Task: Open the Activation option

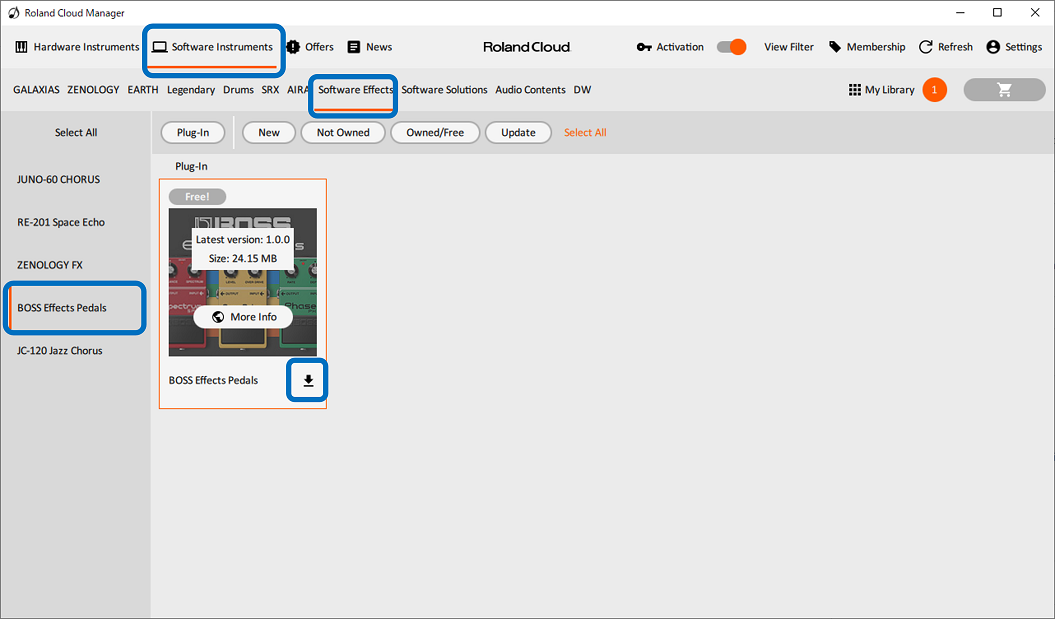Action: [670, 47]
